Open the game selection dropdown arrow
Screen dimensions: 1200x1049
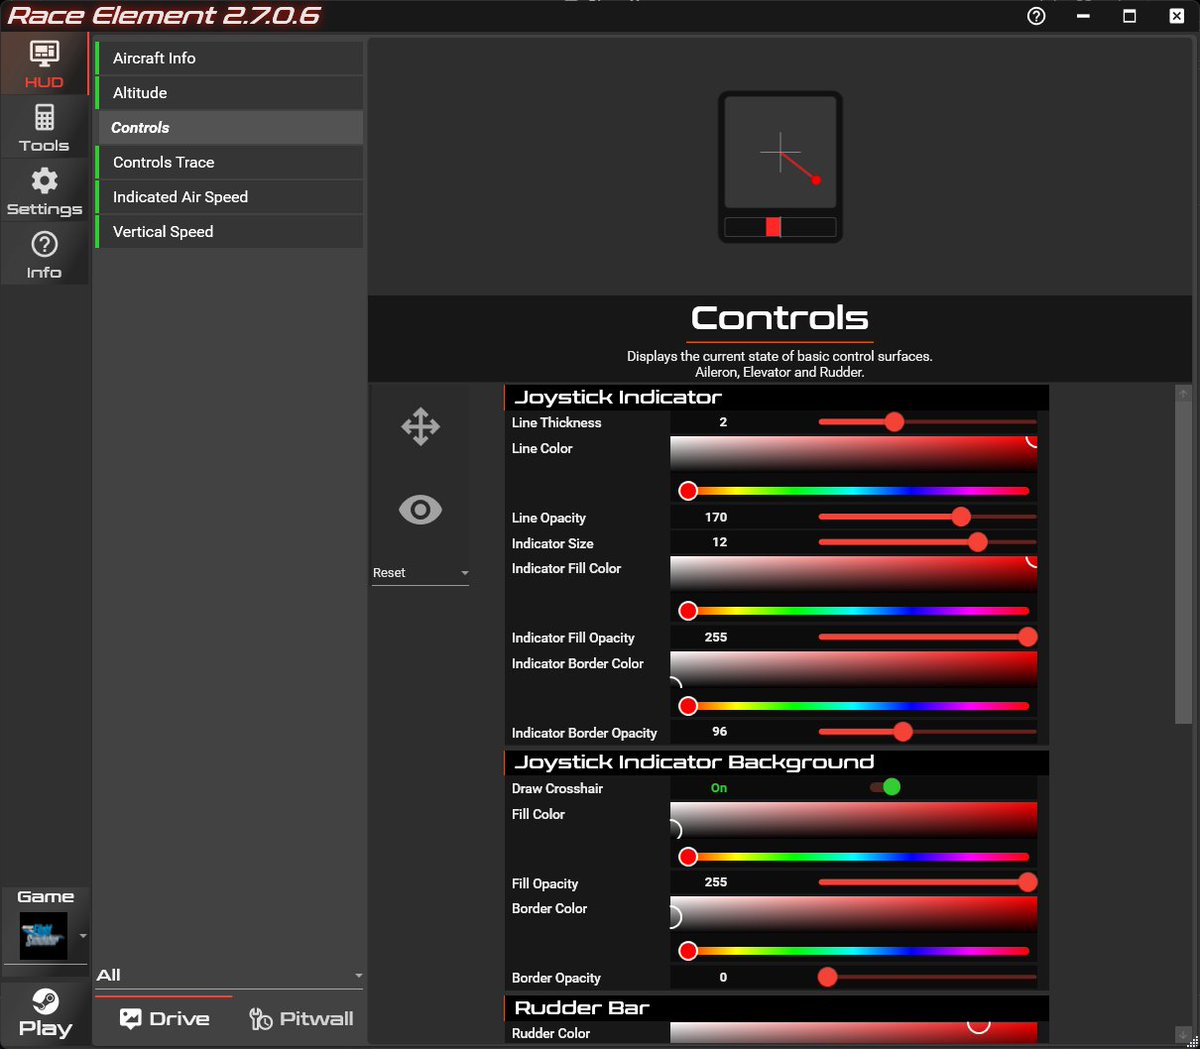click(x=83, y=937)
